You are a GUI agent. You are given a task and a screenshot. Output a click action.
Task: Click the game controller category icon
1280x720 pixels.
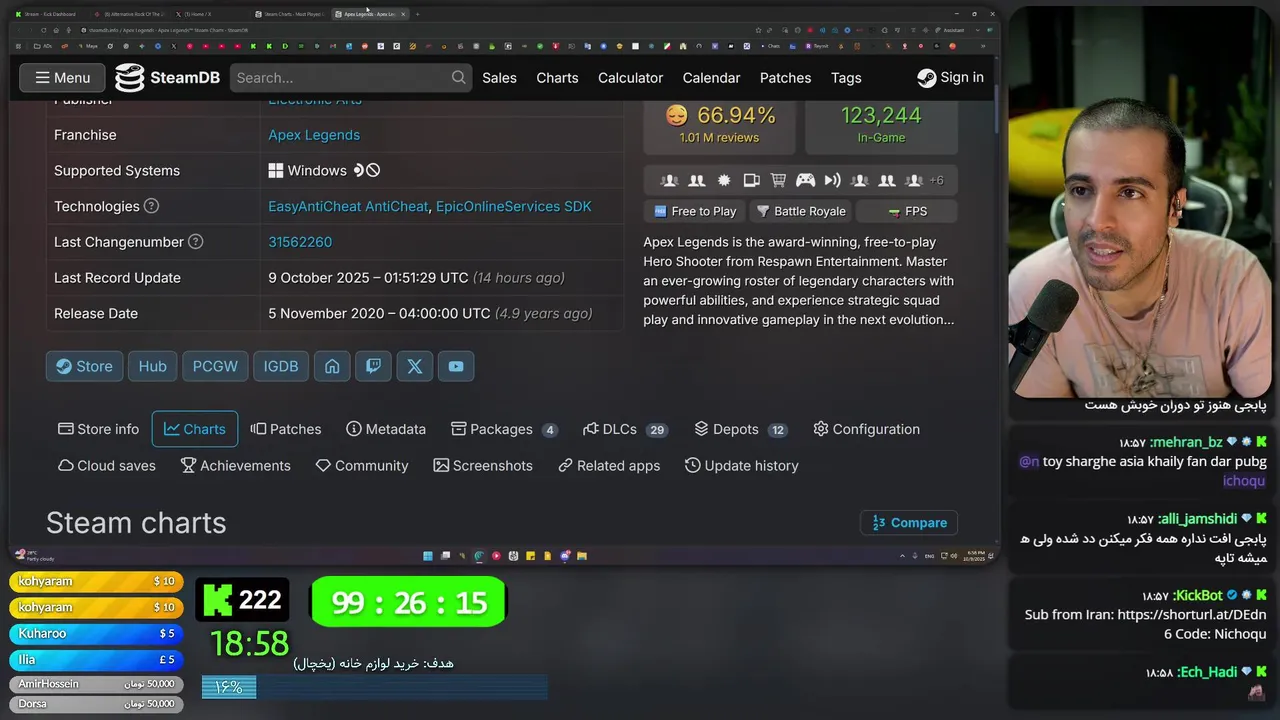pyautogui.click(x=805, y=180)
